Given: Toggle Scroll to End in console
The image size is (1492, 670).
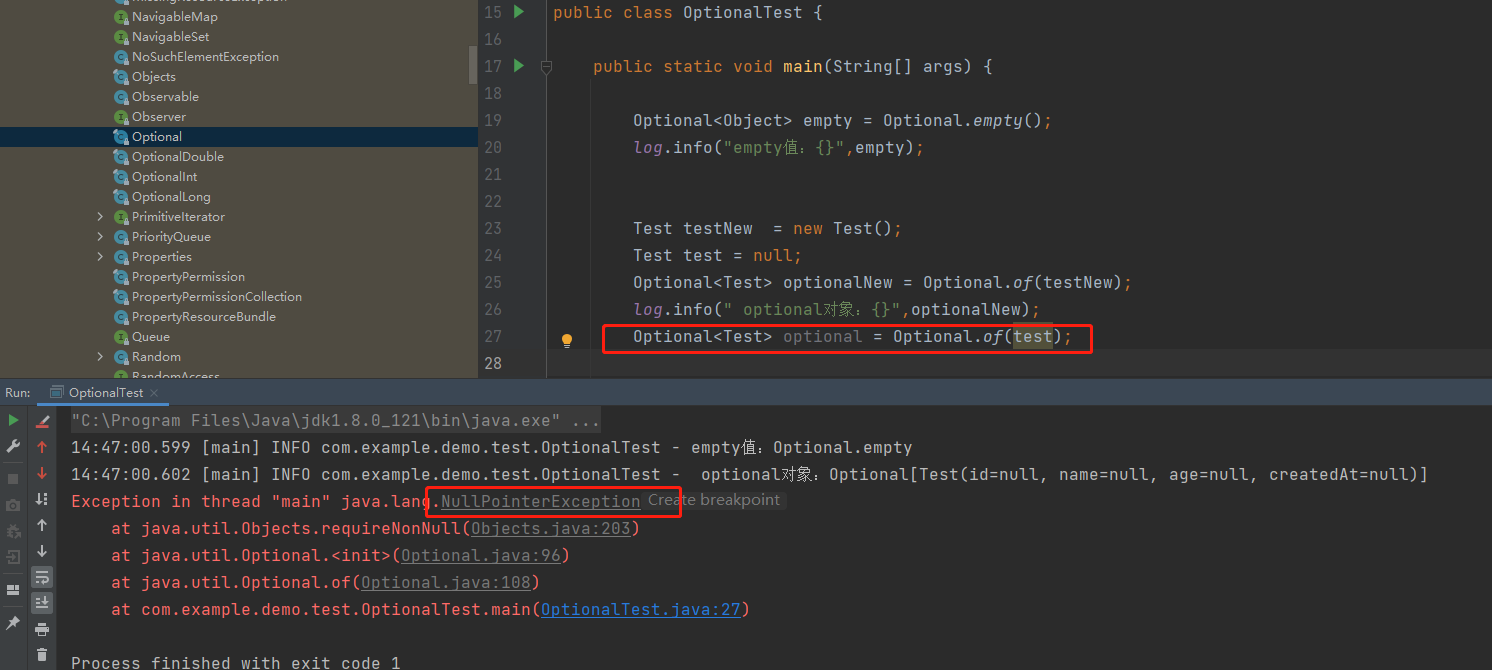Looking at the screenshot, I should pos(42,602).
